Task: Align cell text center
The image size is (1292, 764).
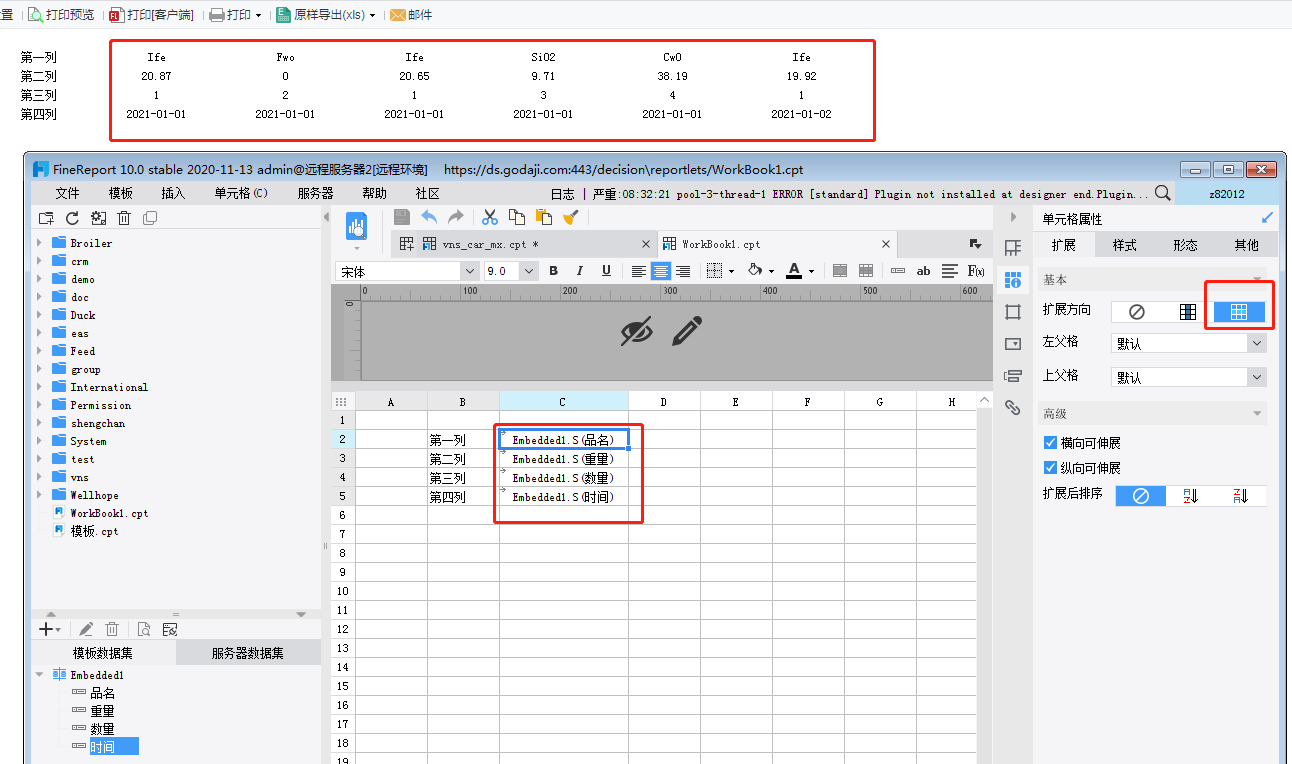Action: pos(661,271)
